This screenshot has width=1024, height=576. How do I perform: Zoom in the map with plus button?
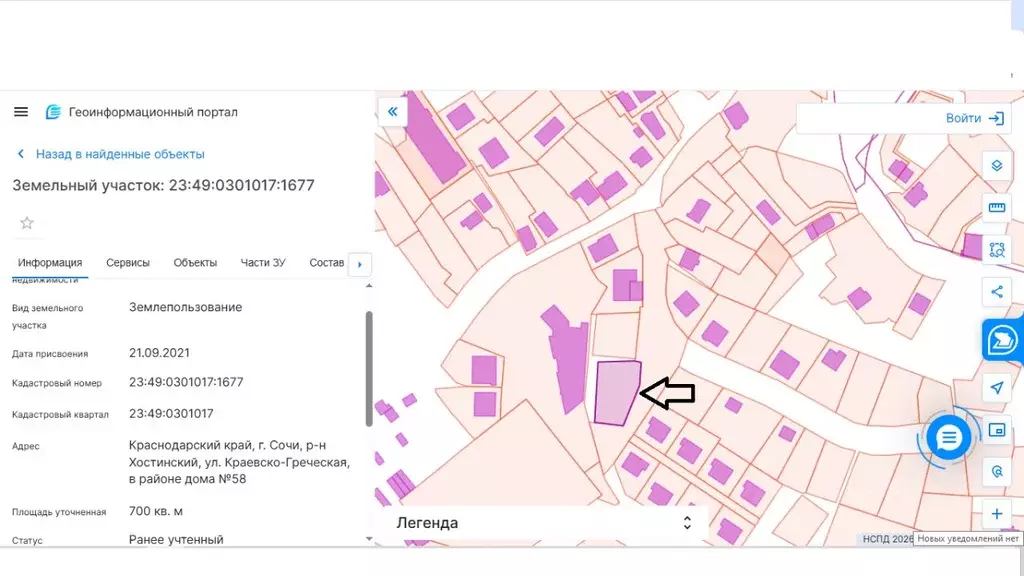pos(996,514)
